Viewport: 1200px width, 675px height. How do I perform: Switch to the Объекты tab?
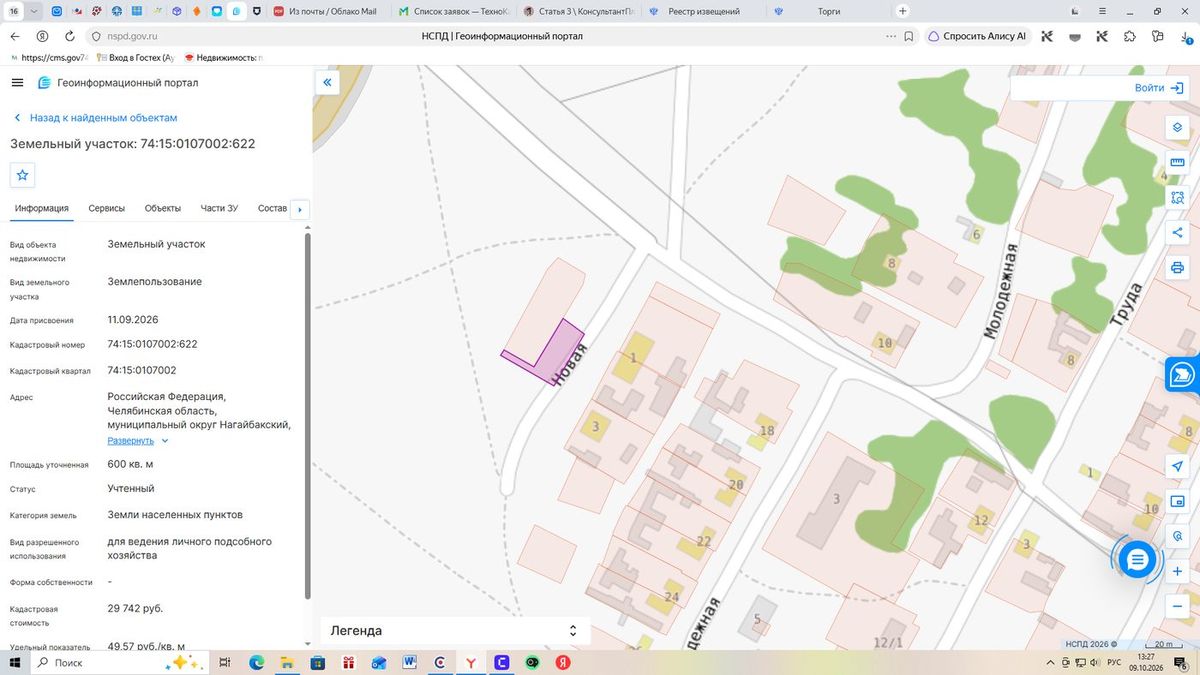(x=163, y=208)
